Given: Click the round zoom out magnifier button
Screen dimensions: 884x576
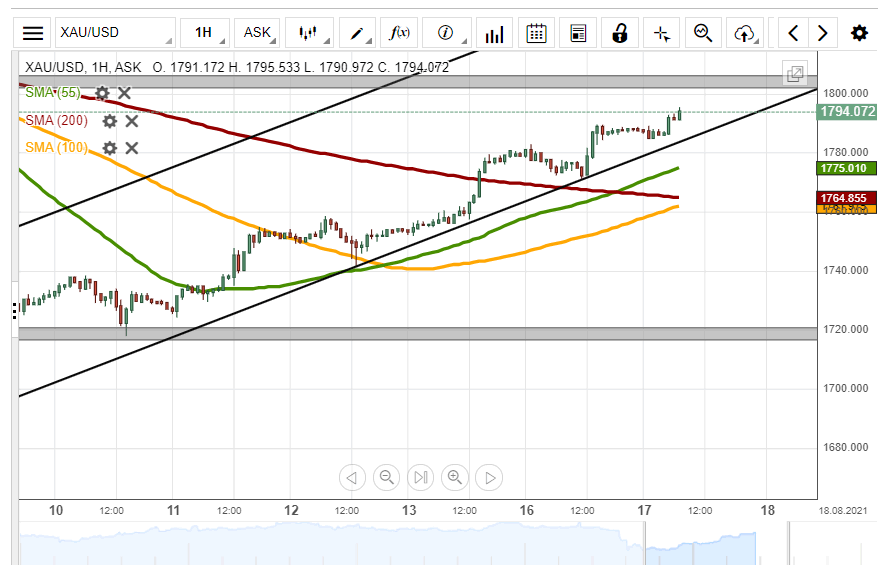Looking at the screenshot, I should pos(386,478).
